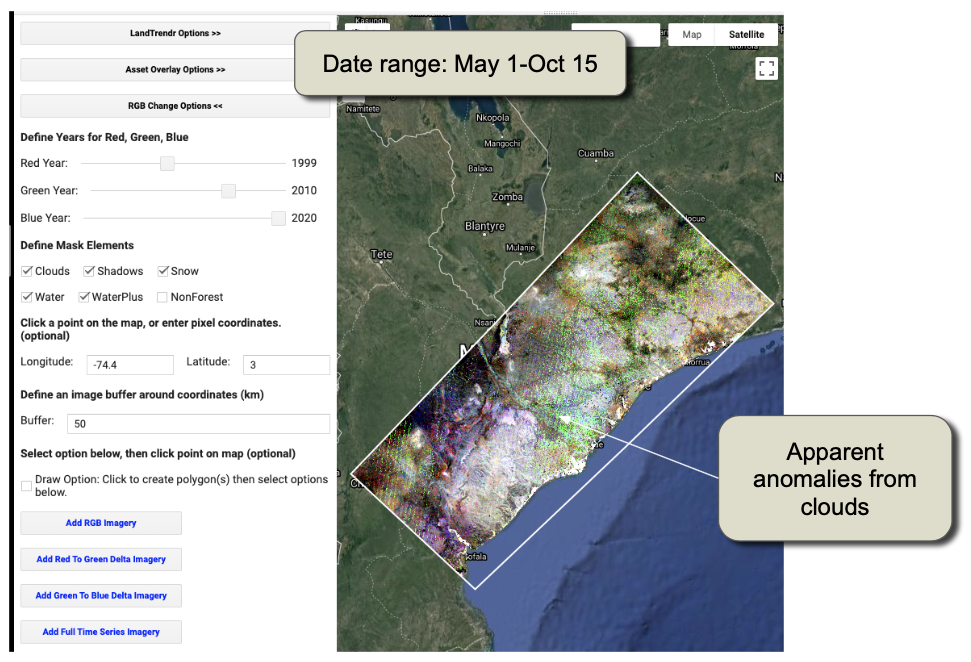Toggle fullscreen map view icon
The image size is (971, 662).
pos(767,69)
